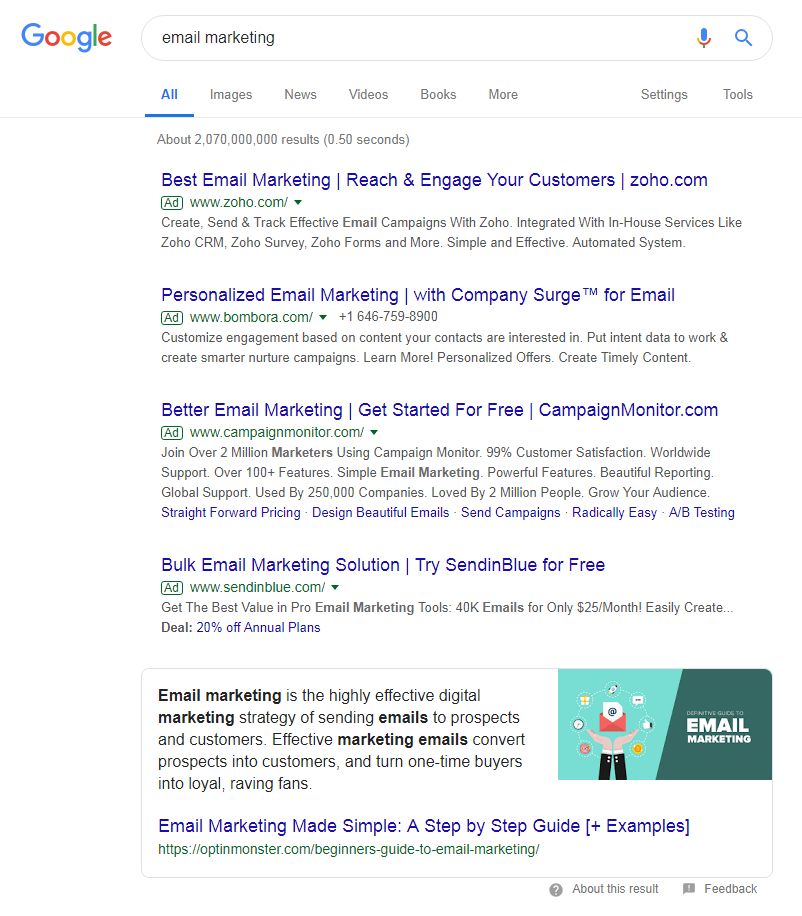
Task: Open the More search options menu
Action: click(x=503, y=95)
